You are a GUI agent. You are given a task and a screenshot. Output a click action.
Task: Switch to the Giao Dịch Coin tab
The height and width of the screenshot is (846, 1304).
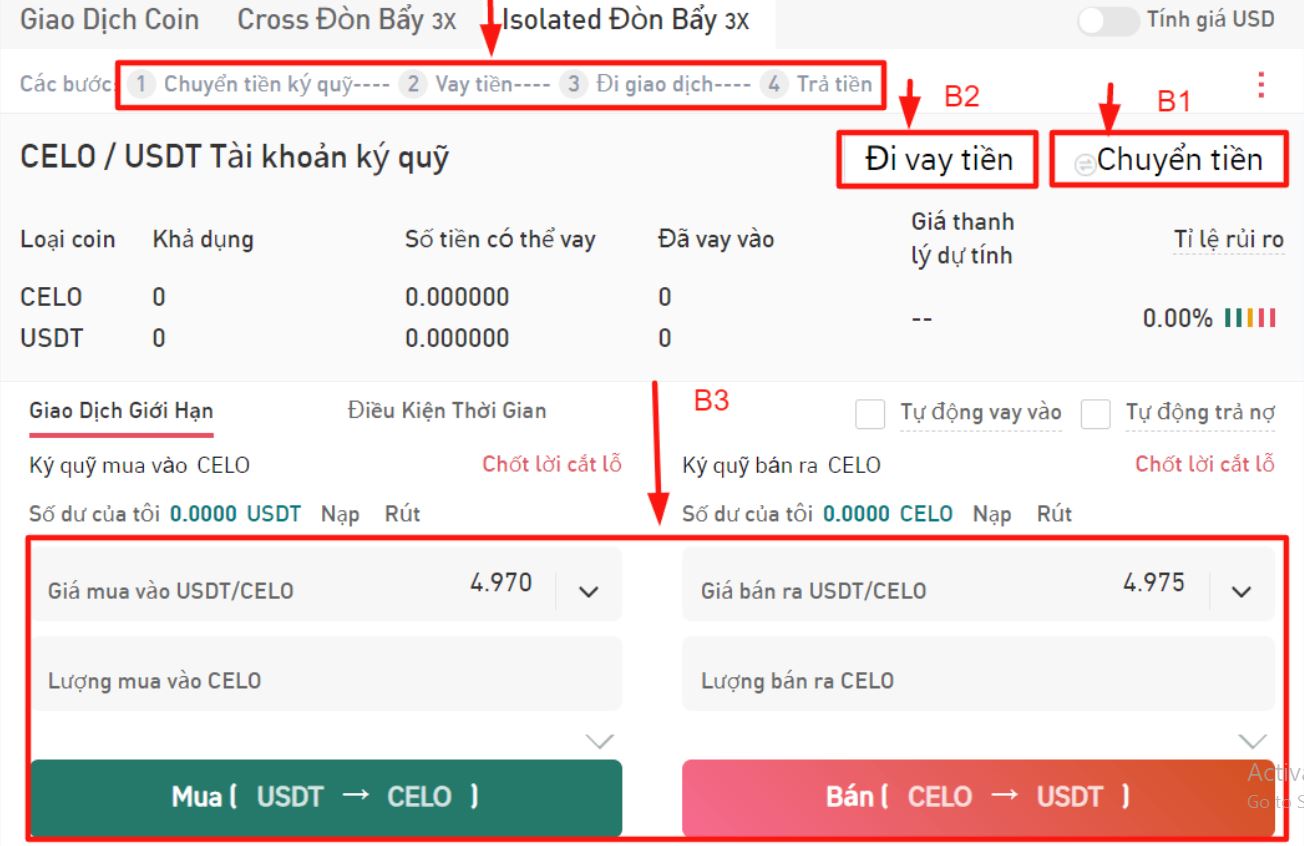[110, 20]
